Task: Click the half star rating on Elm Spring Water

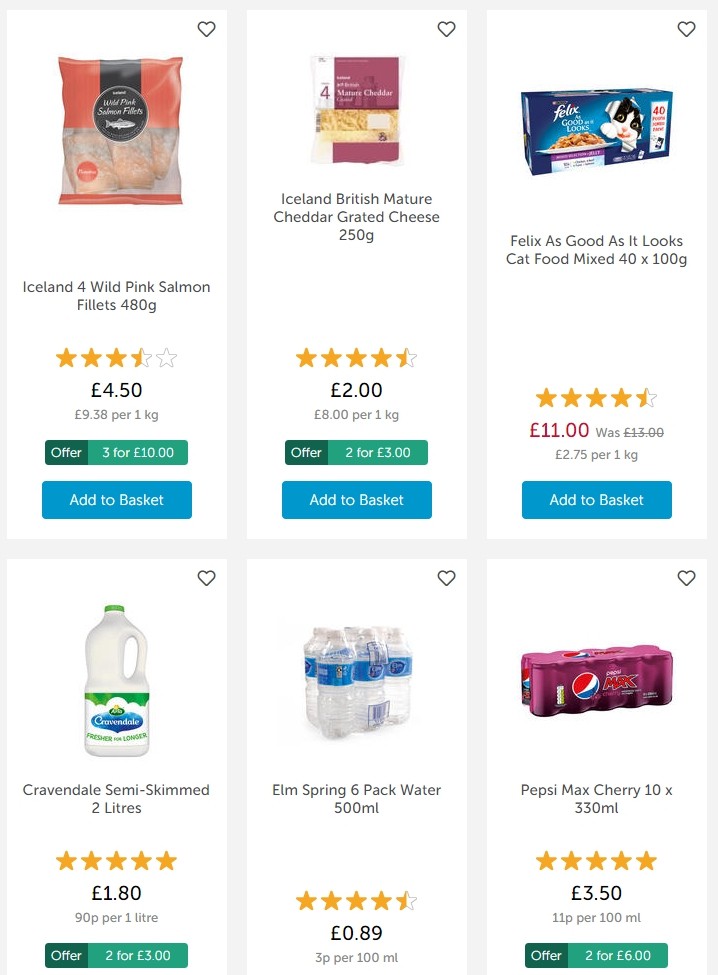Action: (407, 900)
